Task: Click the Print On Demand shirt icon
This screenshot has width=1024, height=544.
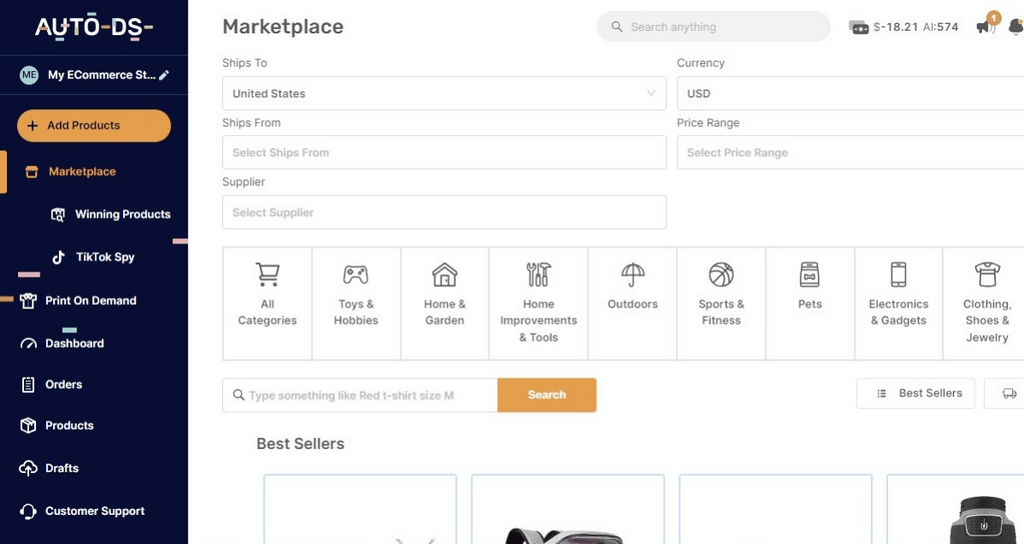Action: [x=28, y=301]
